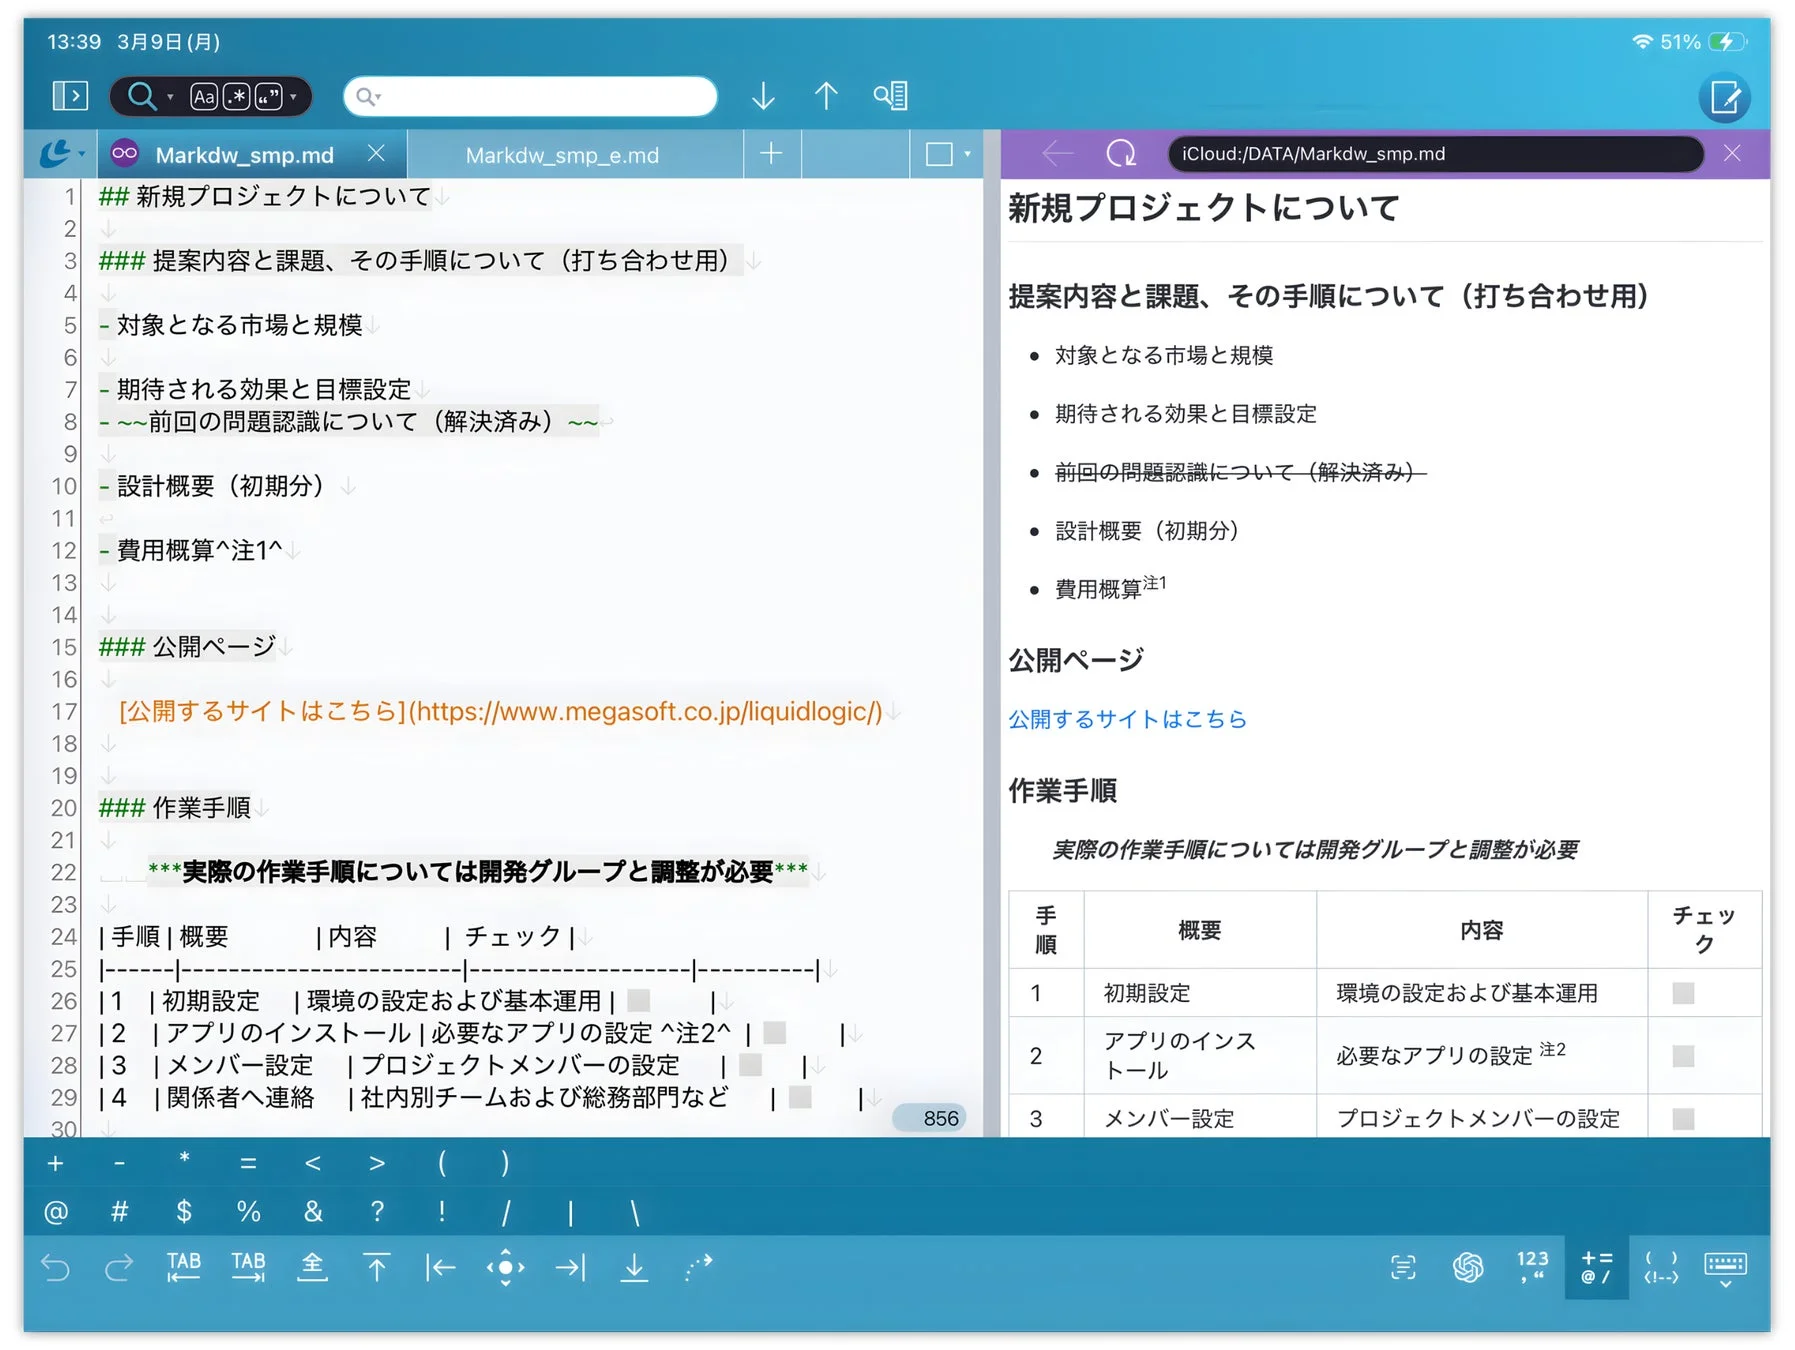Image resolution: width=1795 pixels, height=1350 pixels.
Task: Dismiss the keyboard using the keyboard icon
Action: (x=1725, y=1267)
